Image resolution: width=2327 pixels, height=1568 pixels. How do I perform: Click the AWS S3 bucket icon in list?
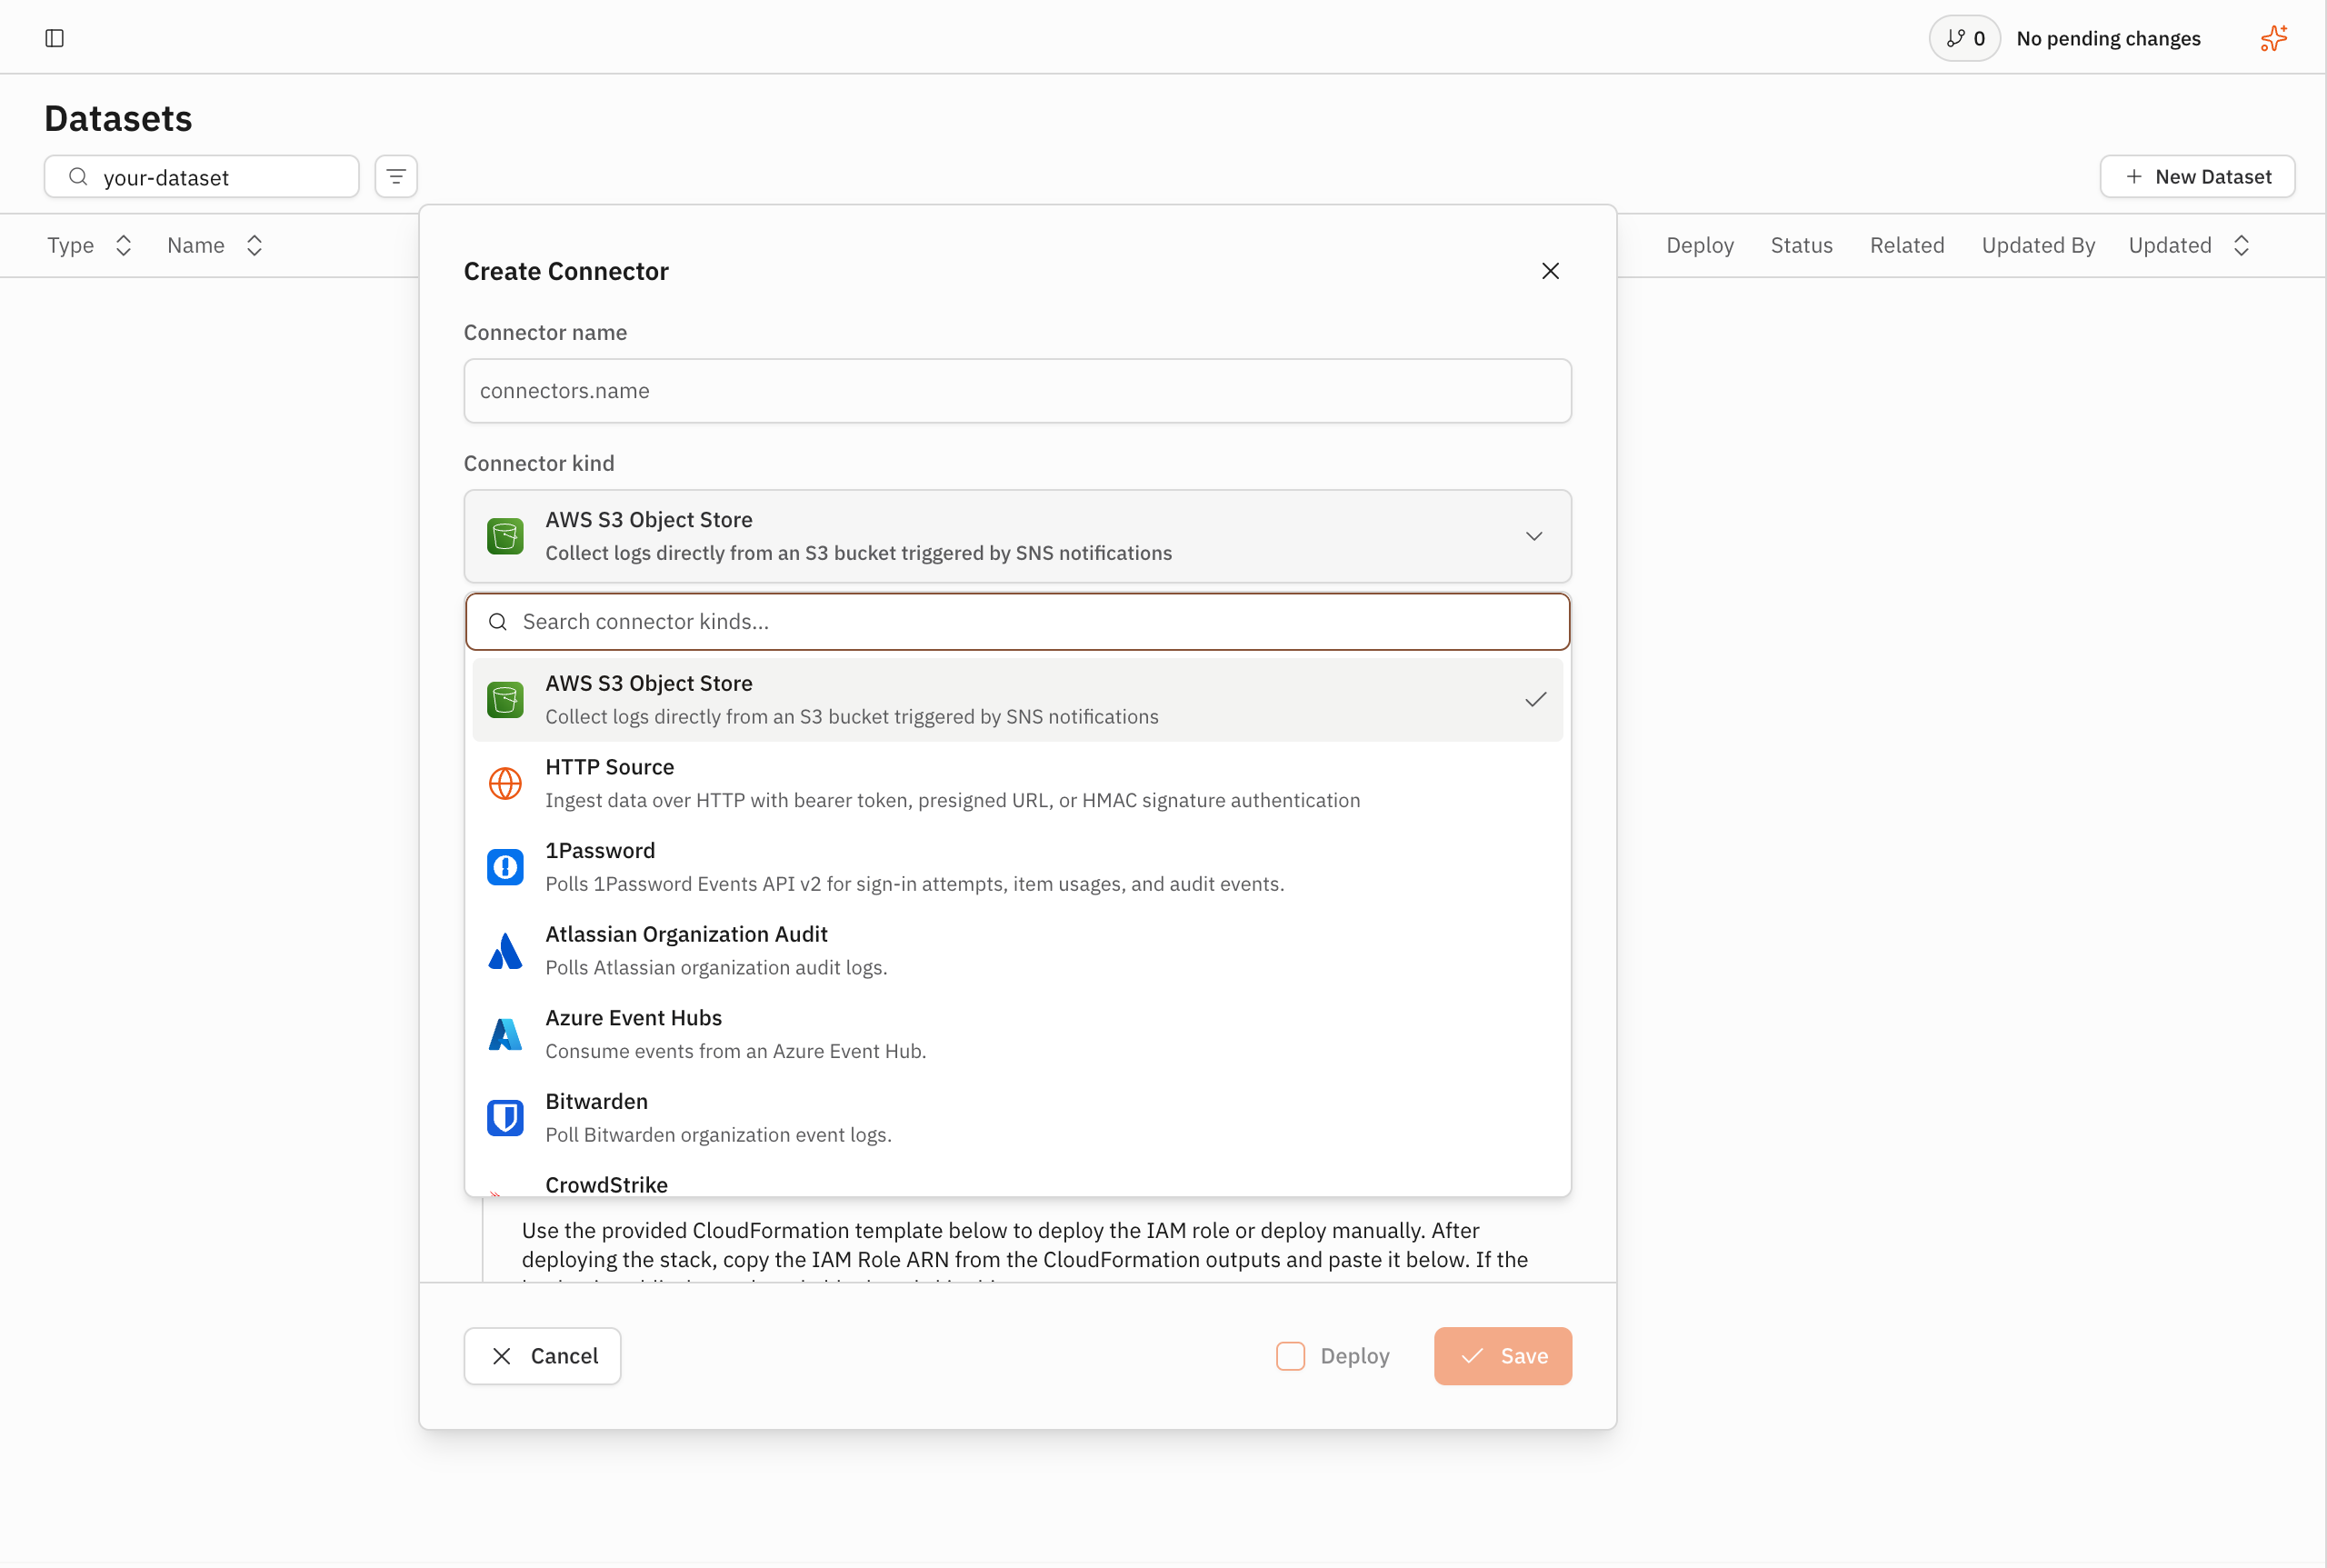tap(505, 700)
